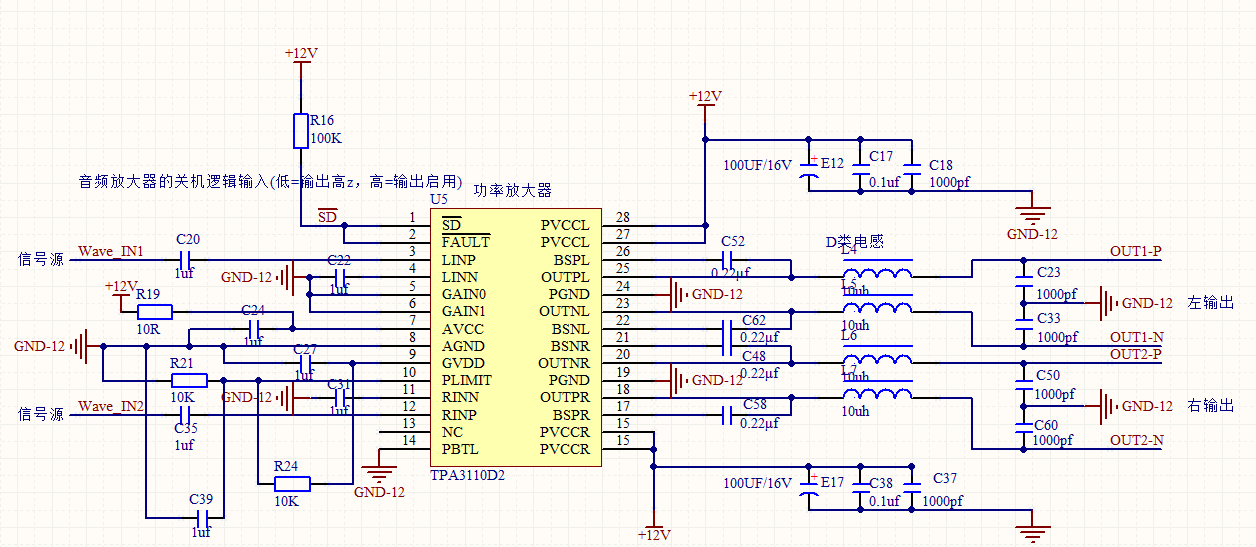Click capacitor C20 on Wave_IN1 line
This screenshot has width=1256, height=547.
pos(187,259)
